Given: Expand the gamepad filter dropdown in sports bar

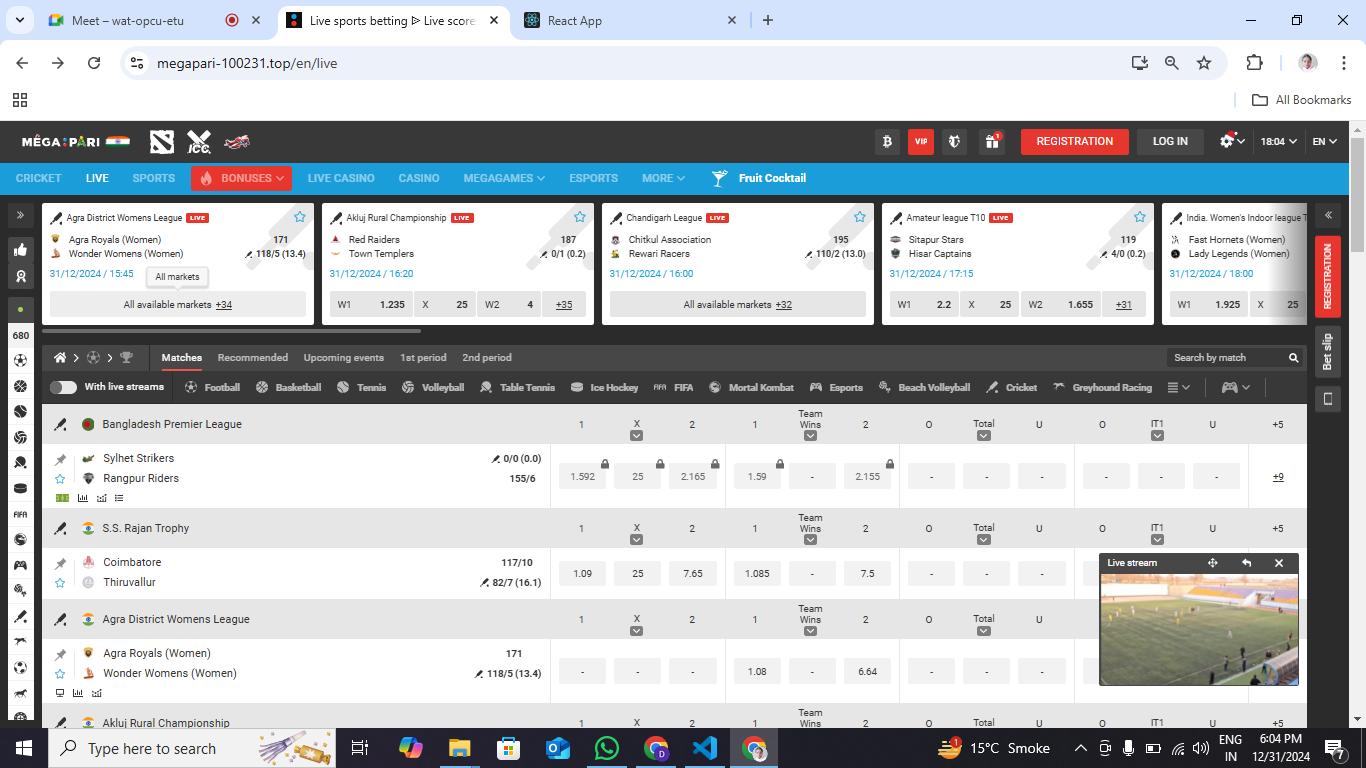Looking at the screenshot, I should pos(1236,387).
